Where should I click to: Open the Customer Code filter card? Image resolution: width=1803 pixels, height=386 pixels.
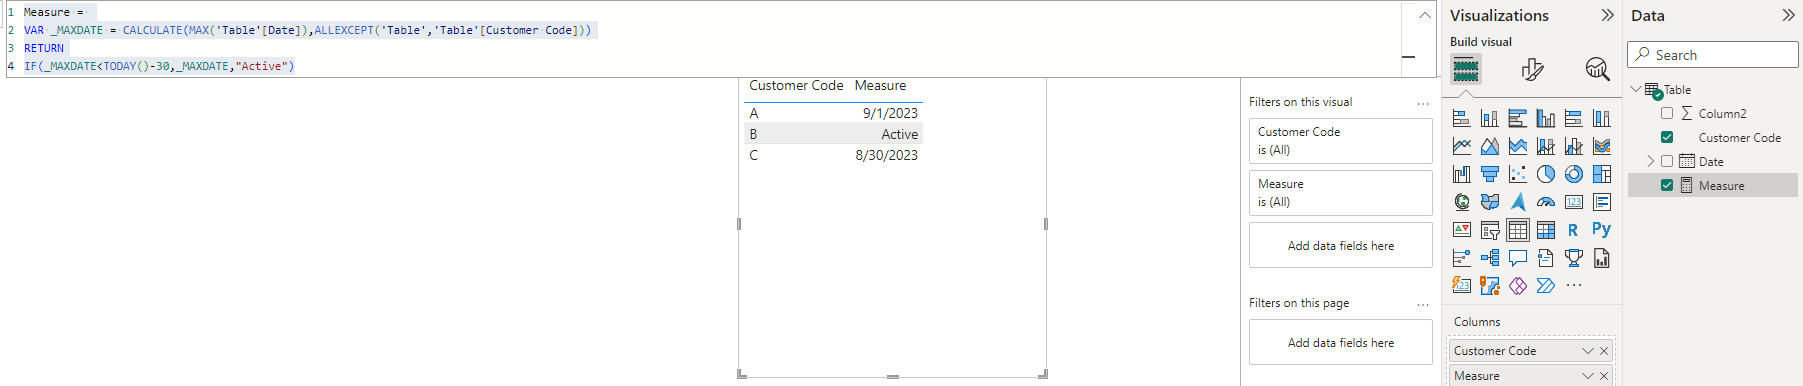1340,141
